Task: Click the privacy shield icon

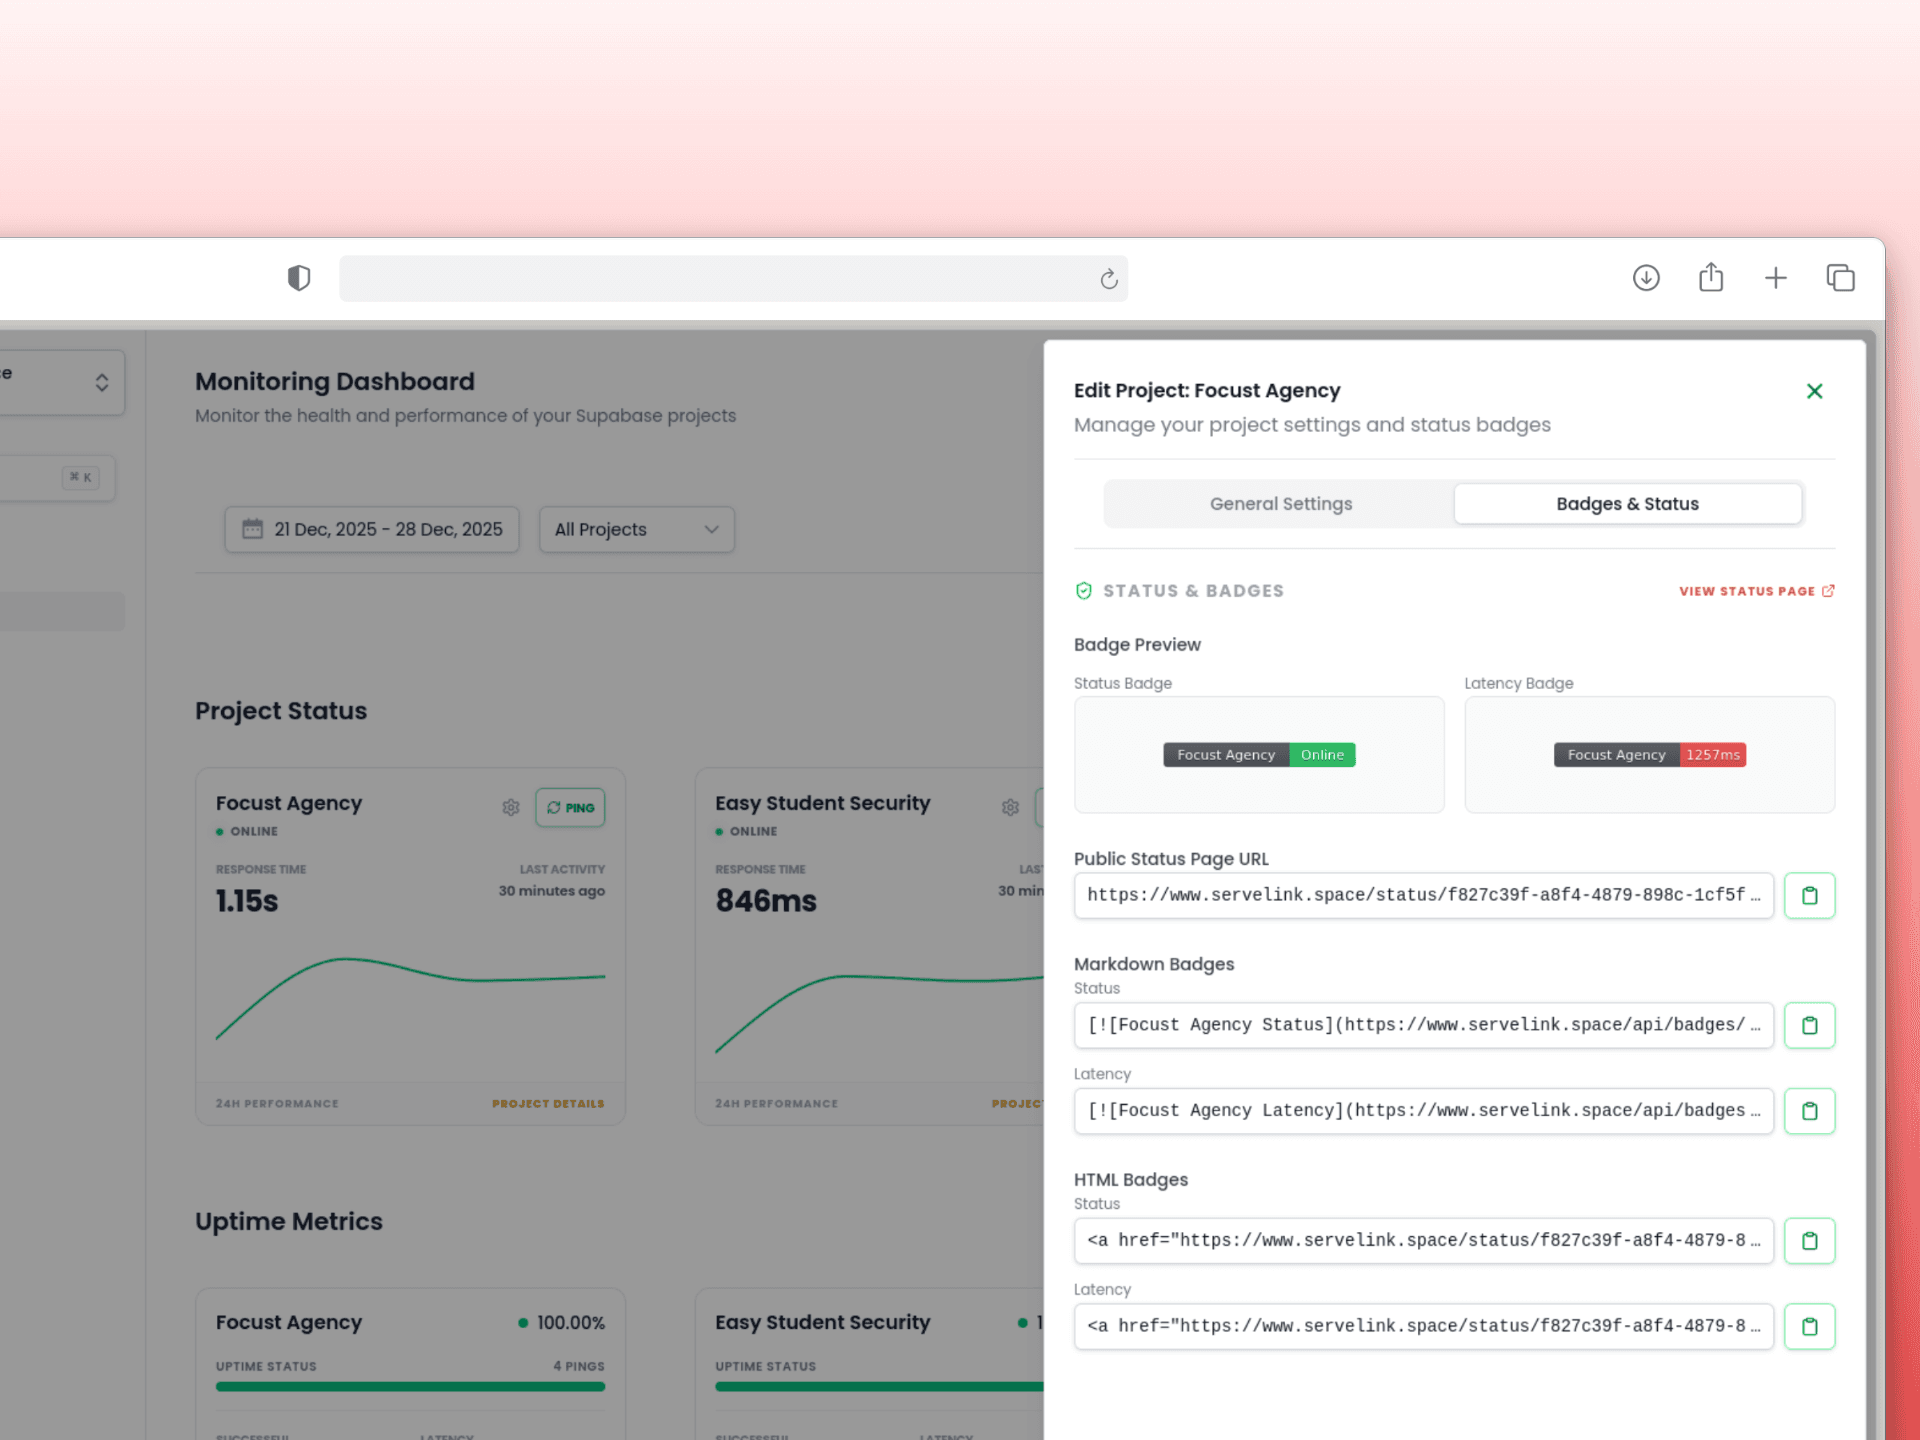Action: point(299,277)
